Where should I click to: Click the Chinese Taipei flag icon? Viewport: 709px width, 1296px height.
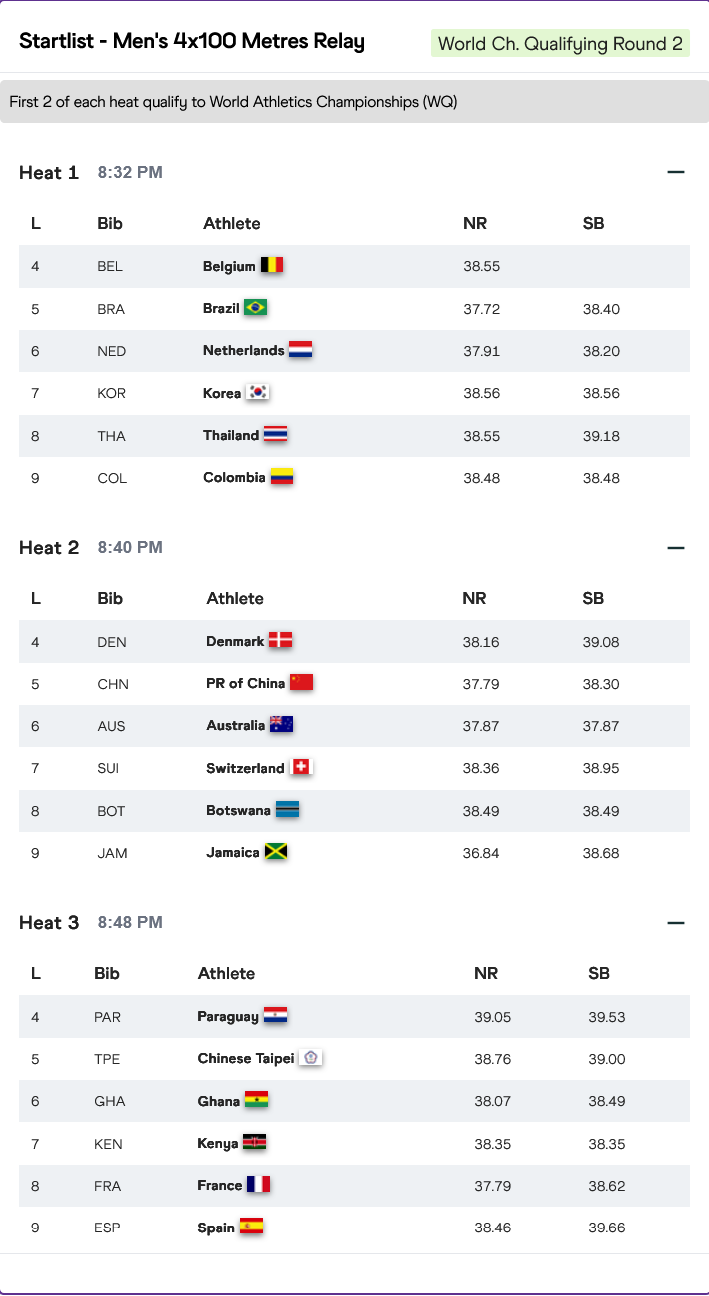click(310, 1058)
